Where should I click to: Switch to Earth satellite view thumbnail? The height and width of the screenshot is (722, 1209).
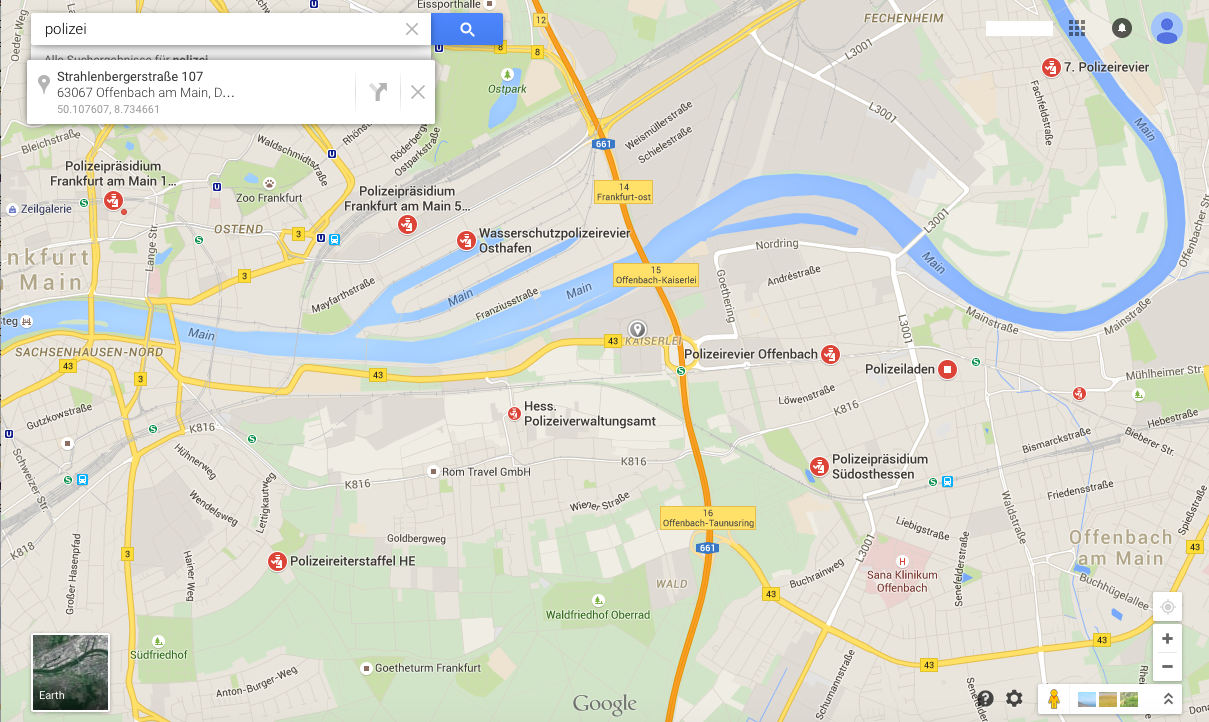[71, 672]
